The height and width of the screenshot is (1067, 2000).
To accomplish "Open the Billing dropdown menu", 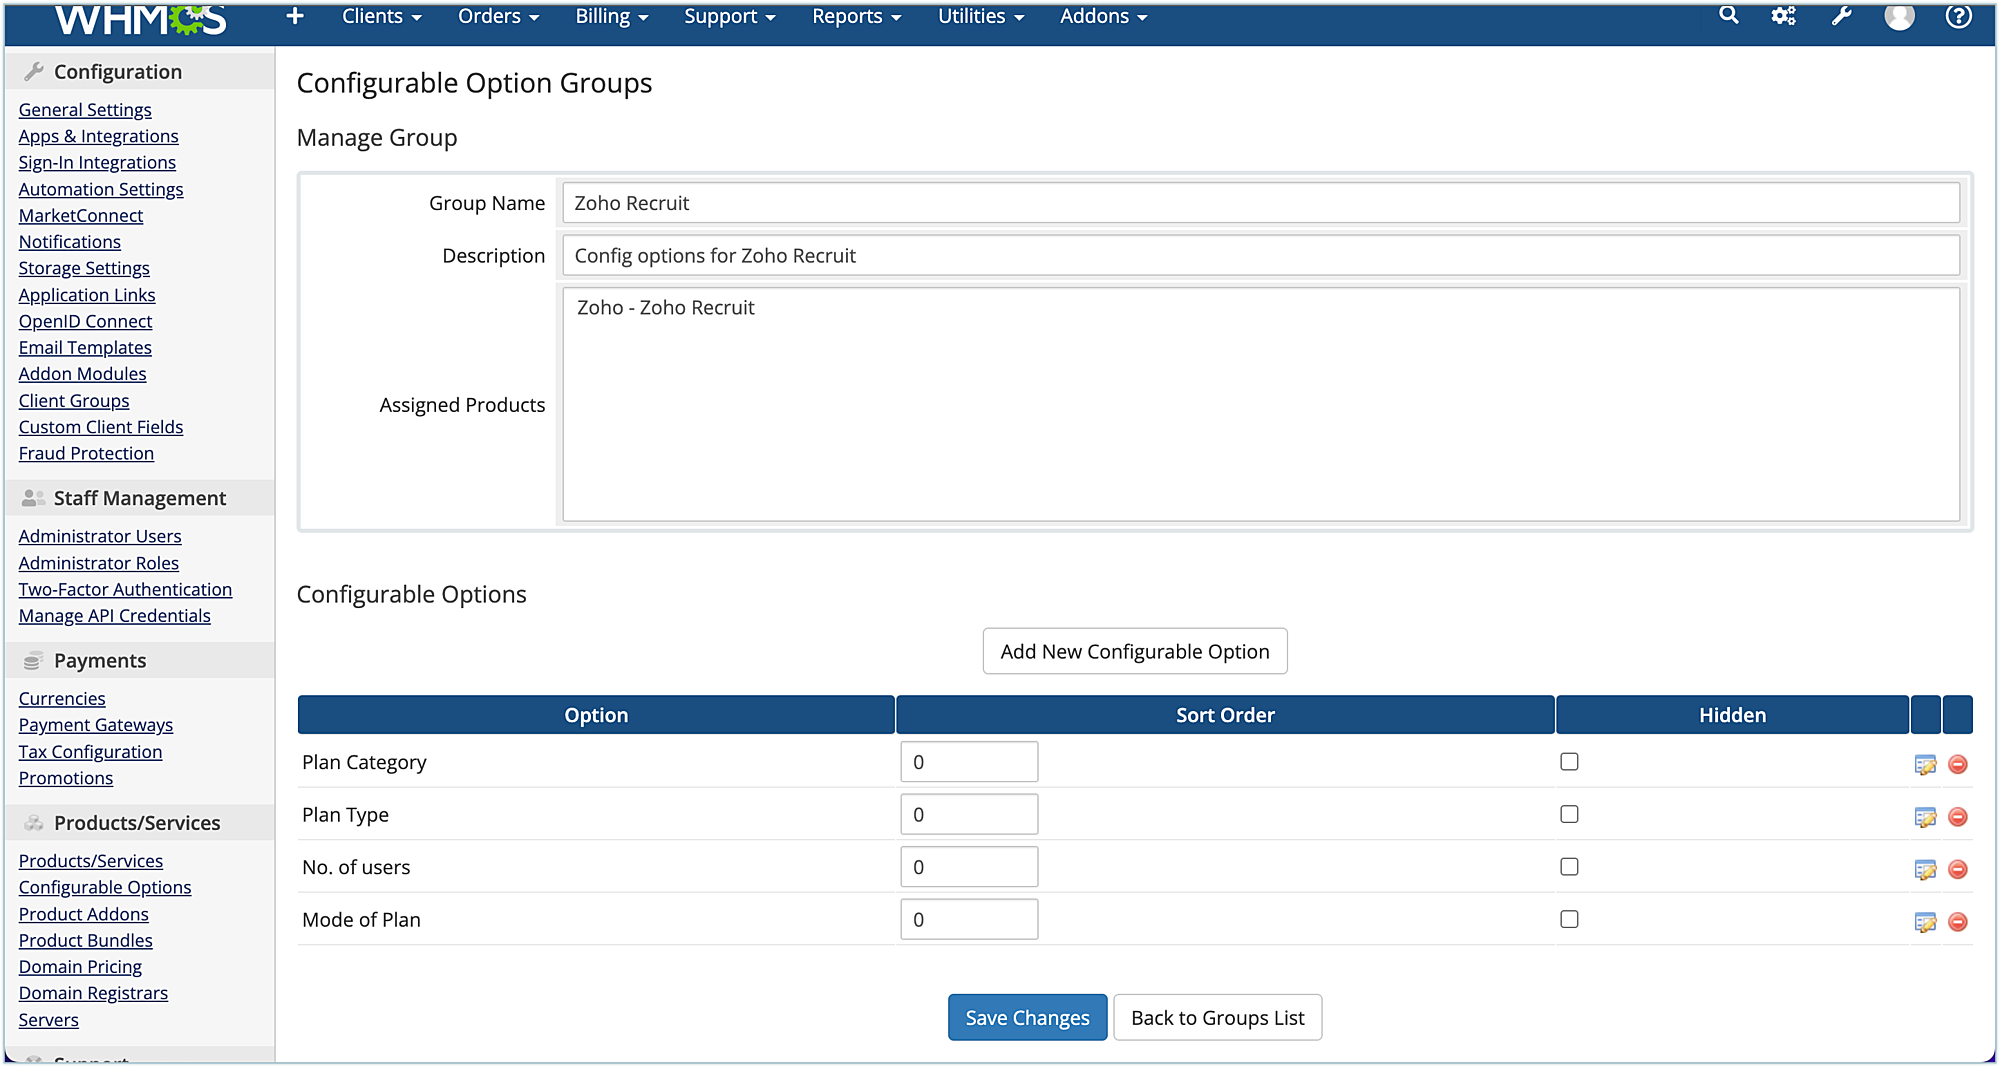I will pyautogui.click(x=612, y=16).
